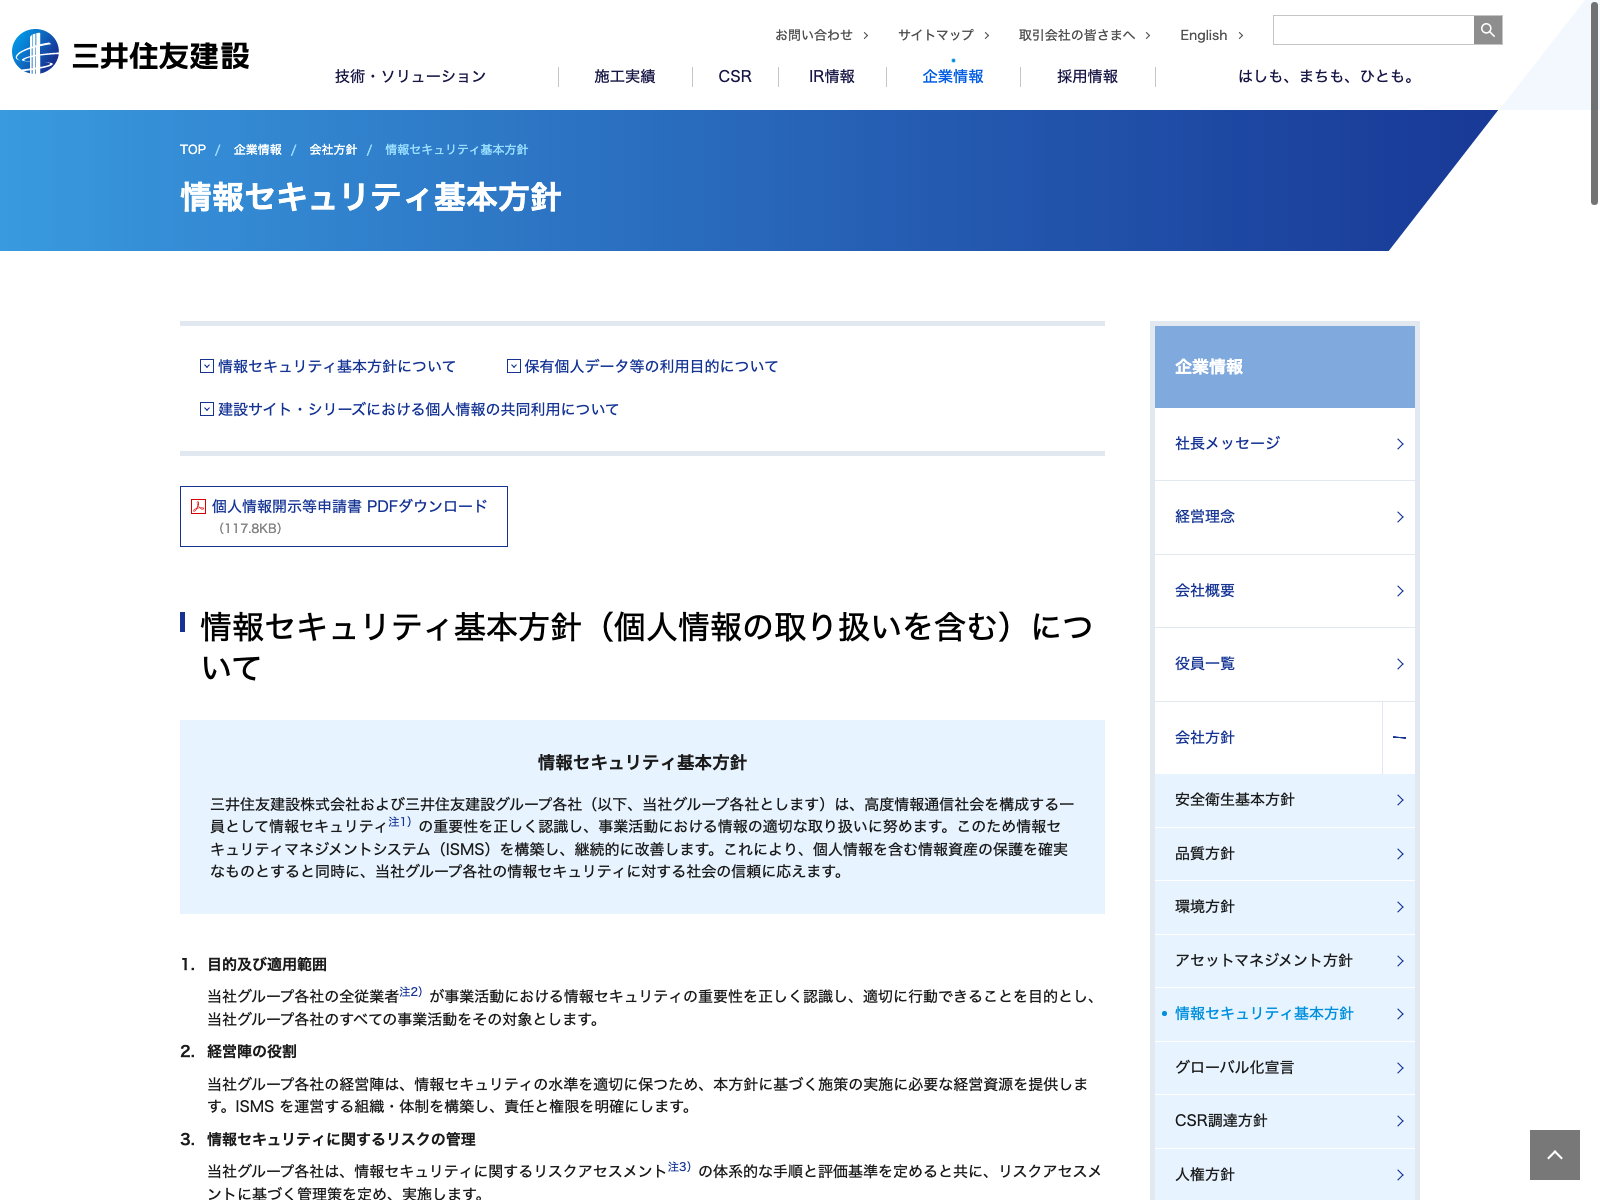Focus the site search text field
The image size is (1600, 1200).
pyautogui.click(x=1372, y=30)
